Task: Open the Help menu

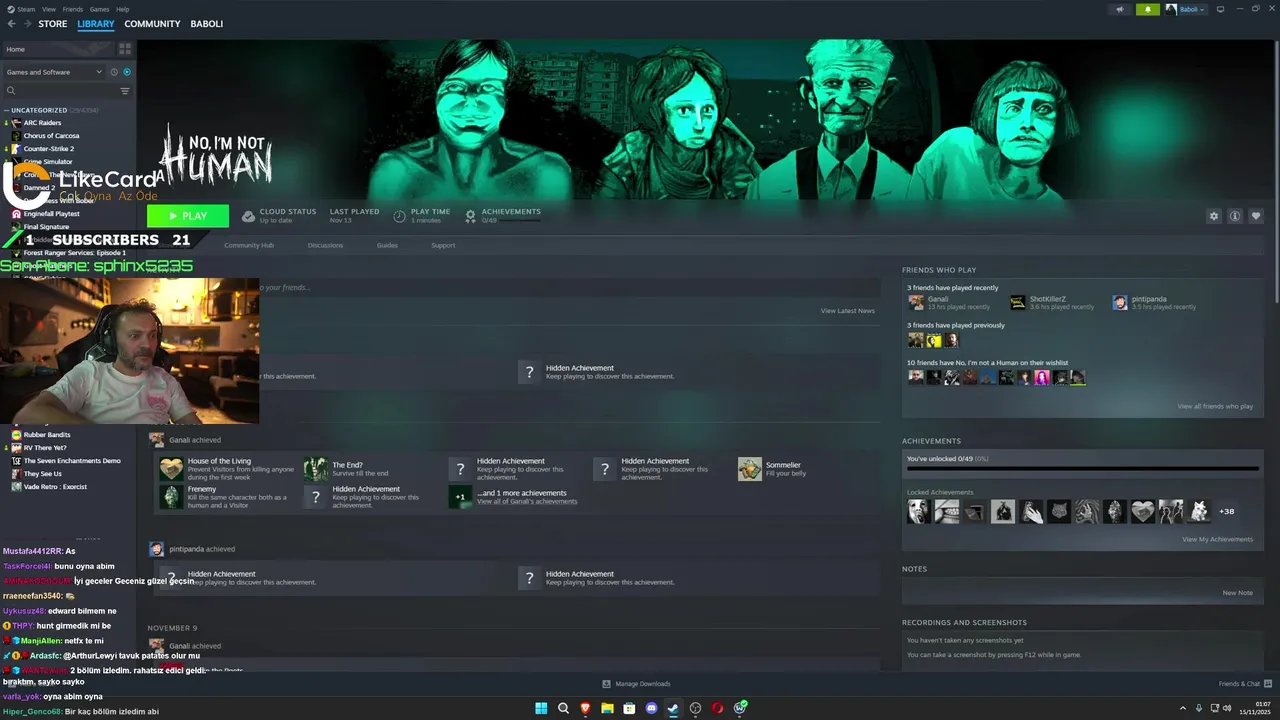Action: pos(122,9)
